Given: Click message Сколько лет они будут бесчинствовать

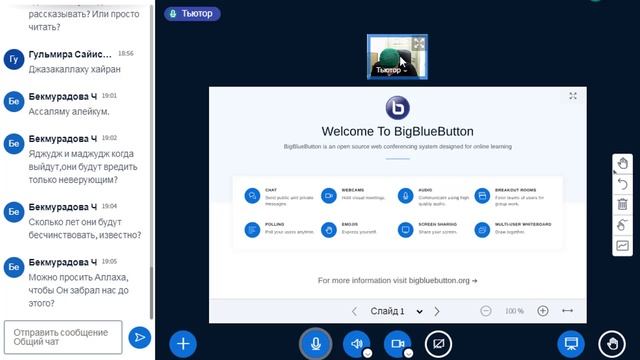Looking at the screenshot, I should point(85,229).
